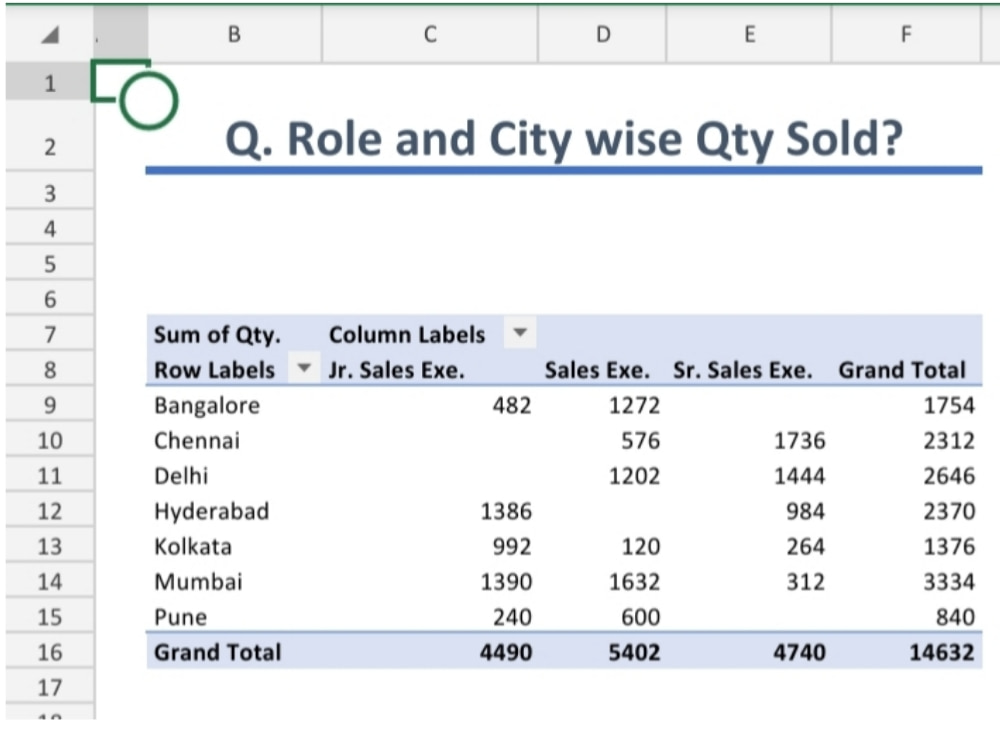1000x750 pixels.
Task: Select row 16 header
Action: (50, 652)
